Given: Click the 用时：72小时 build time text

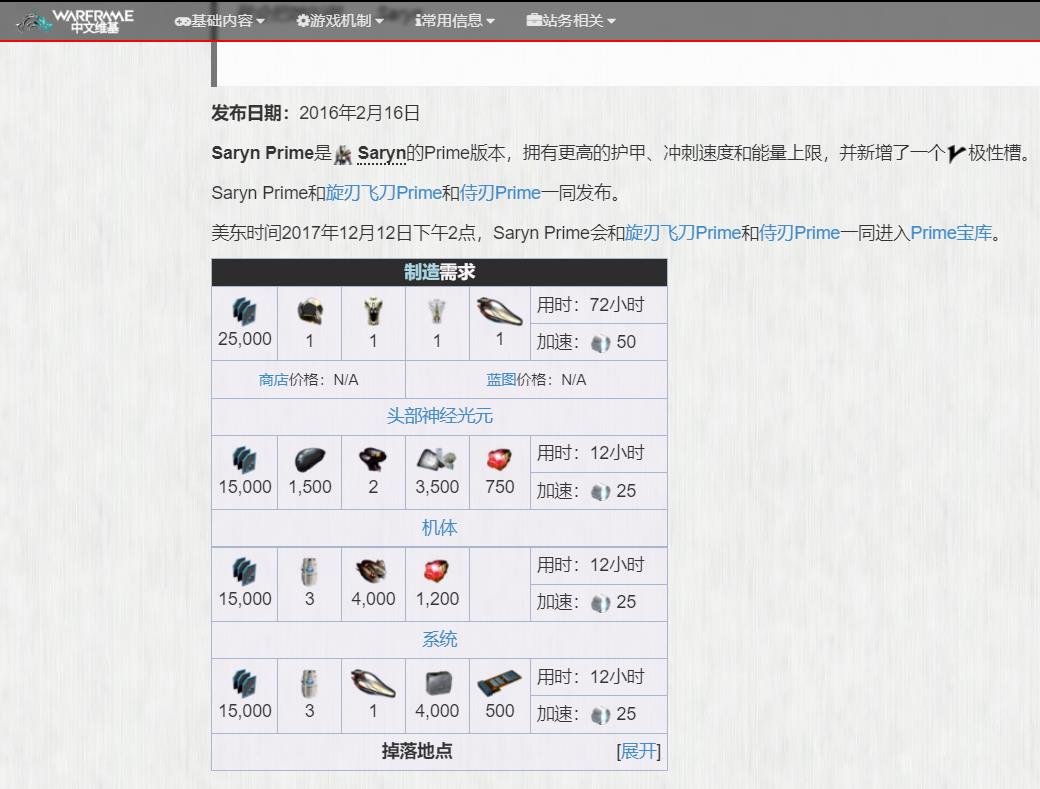Looking at the screenshot, I should [x=591, y=305].
